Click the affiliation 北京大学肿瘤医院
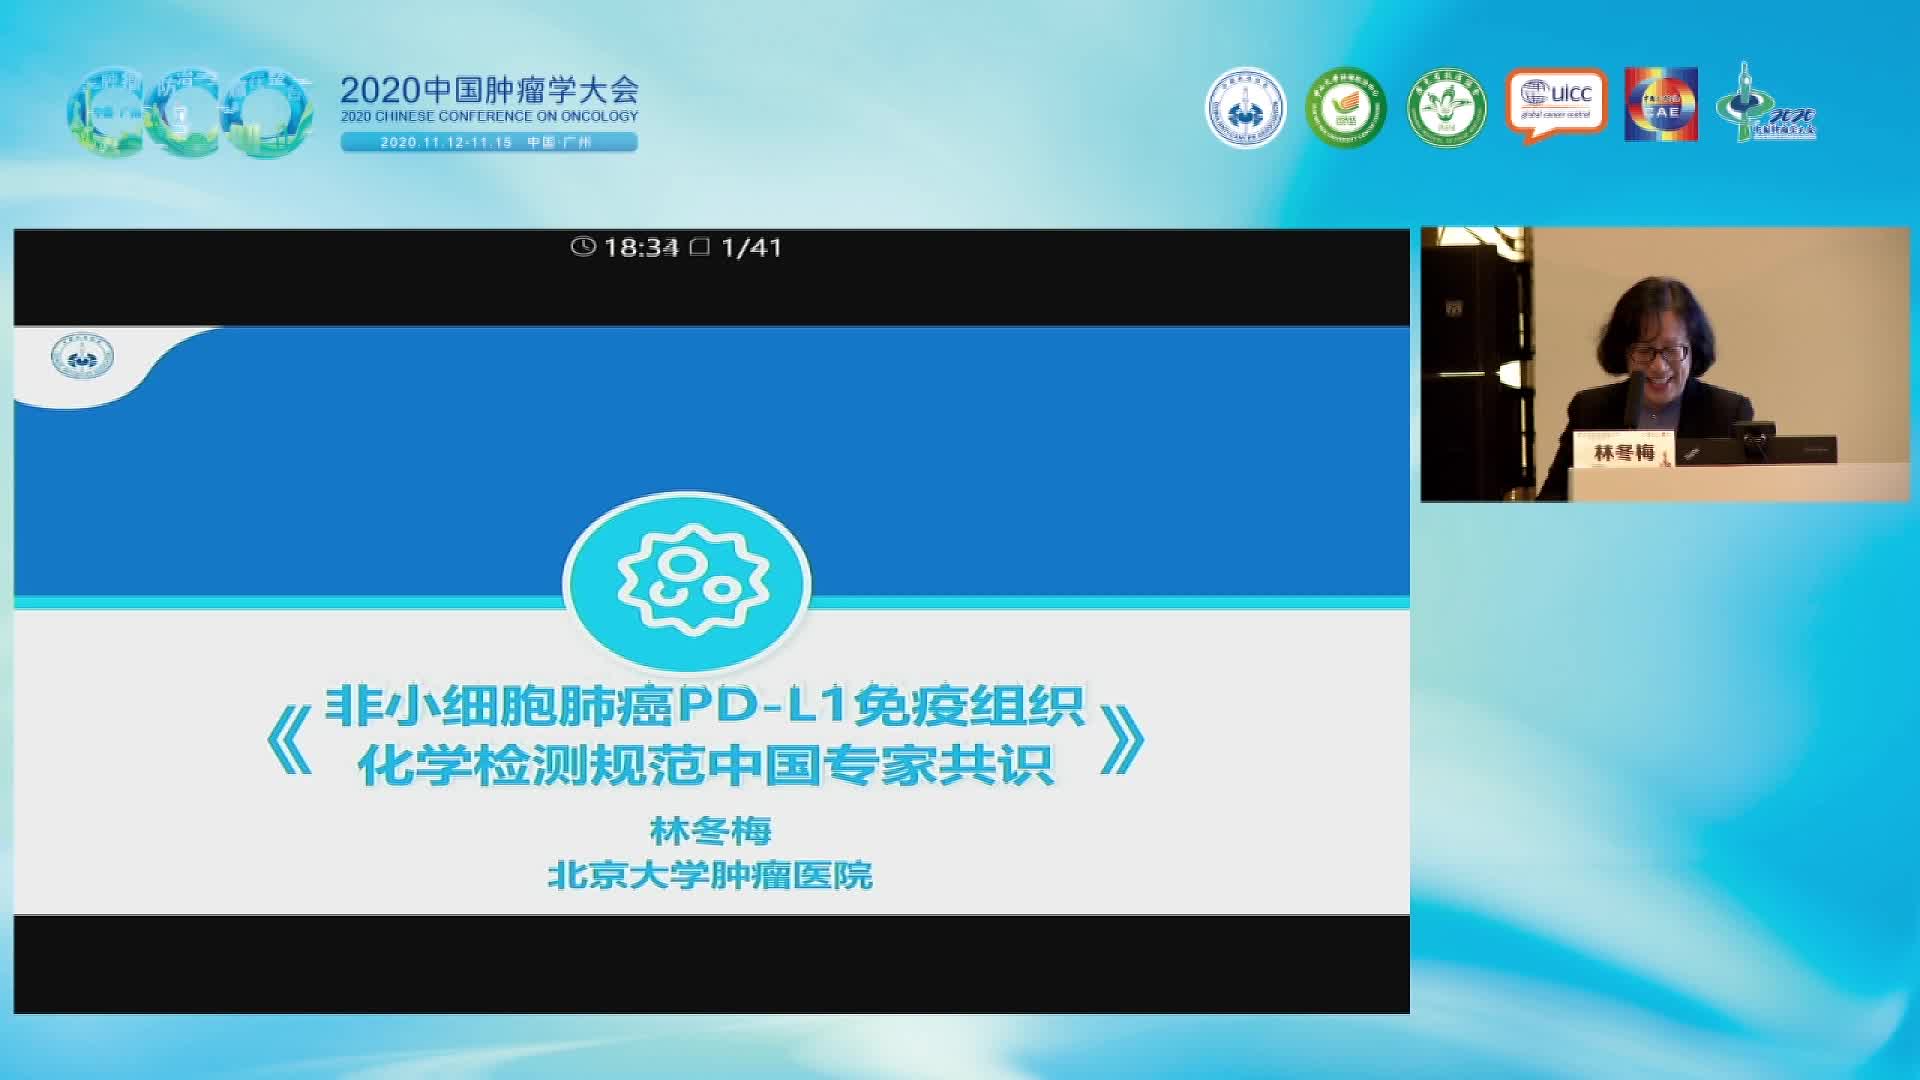Image resolution: width=1920 pixels, height=1080 pixels. click(x=710, y=876)
